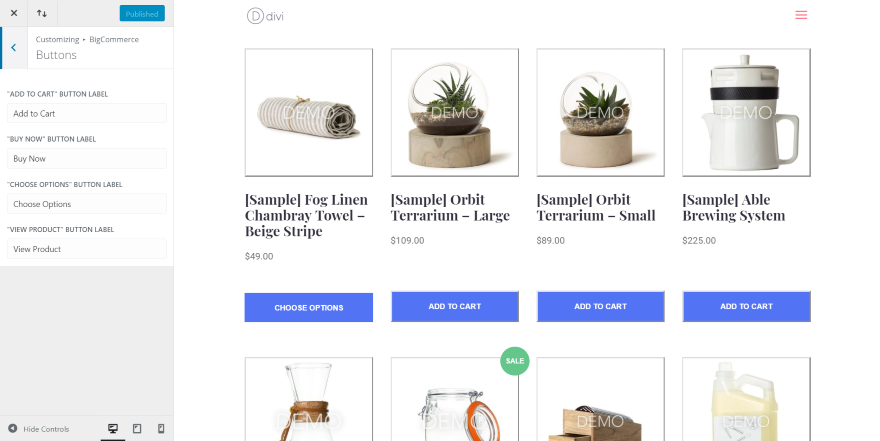Add Orbit Terrarium Large to cart
Viewport: 880px width, 441px height.
point(455,306)
